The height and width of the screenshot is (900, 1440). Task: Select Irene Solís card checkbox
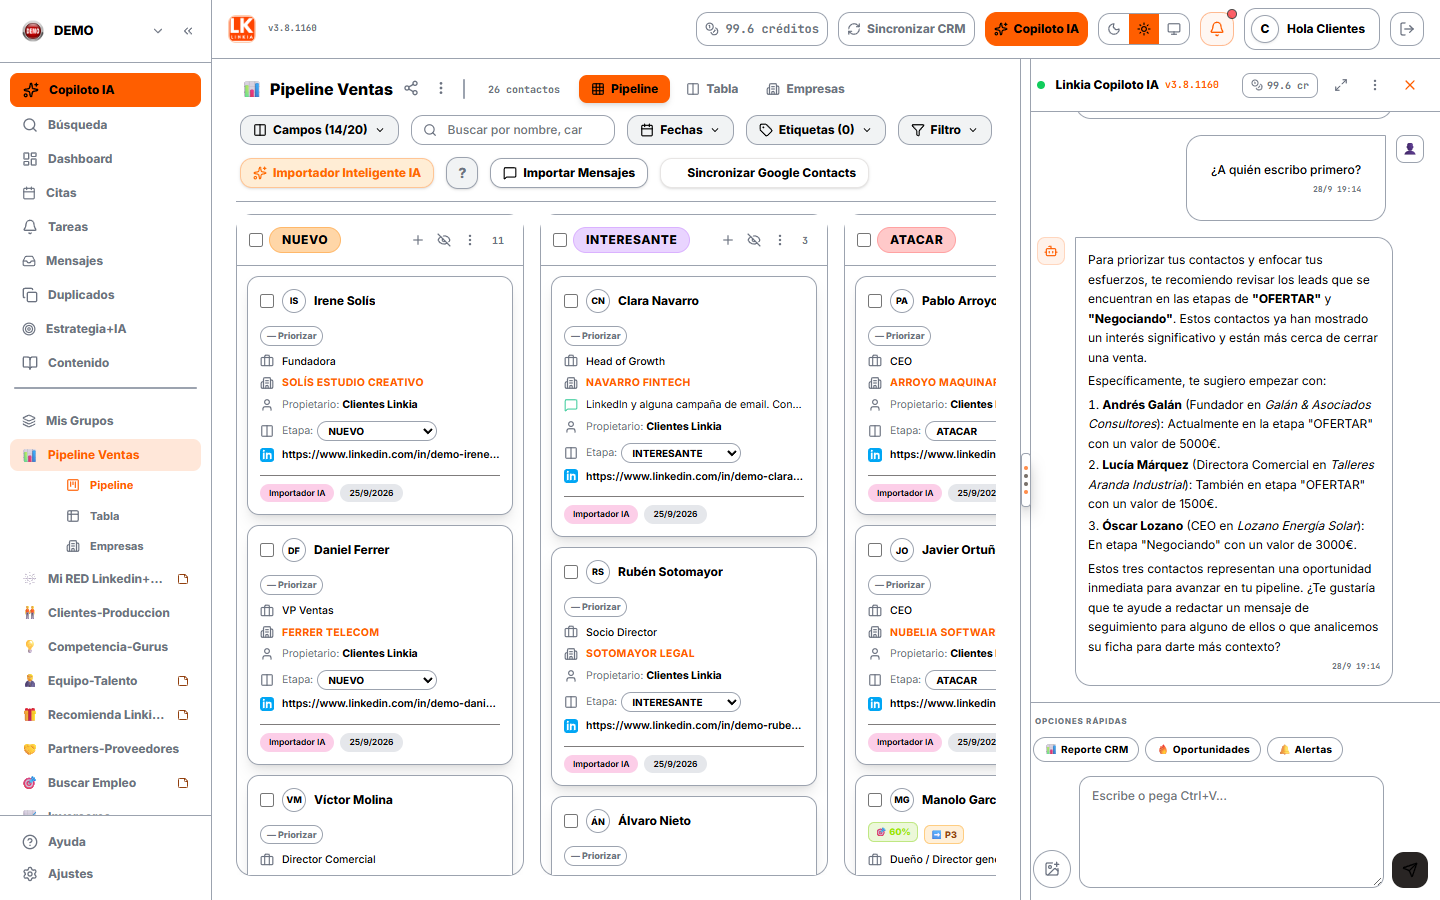(267, 301)
